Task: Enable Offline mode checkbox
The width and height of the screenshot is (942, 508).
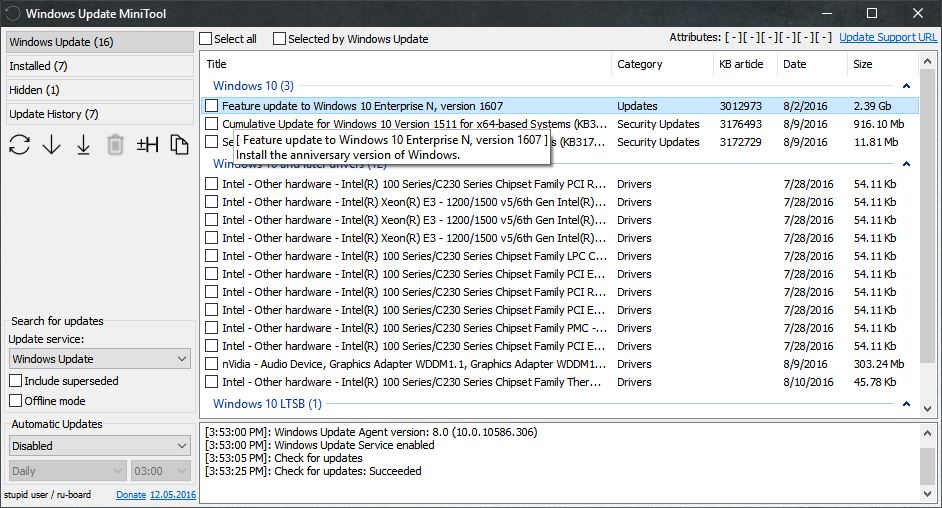Action: point(16,401)
